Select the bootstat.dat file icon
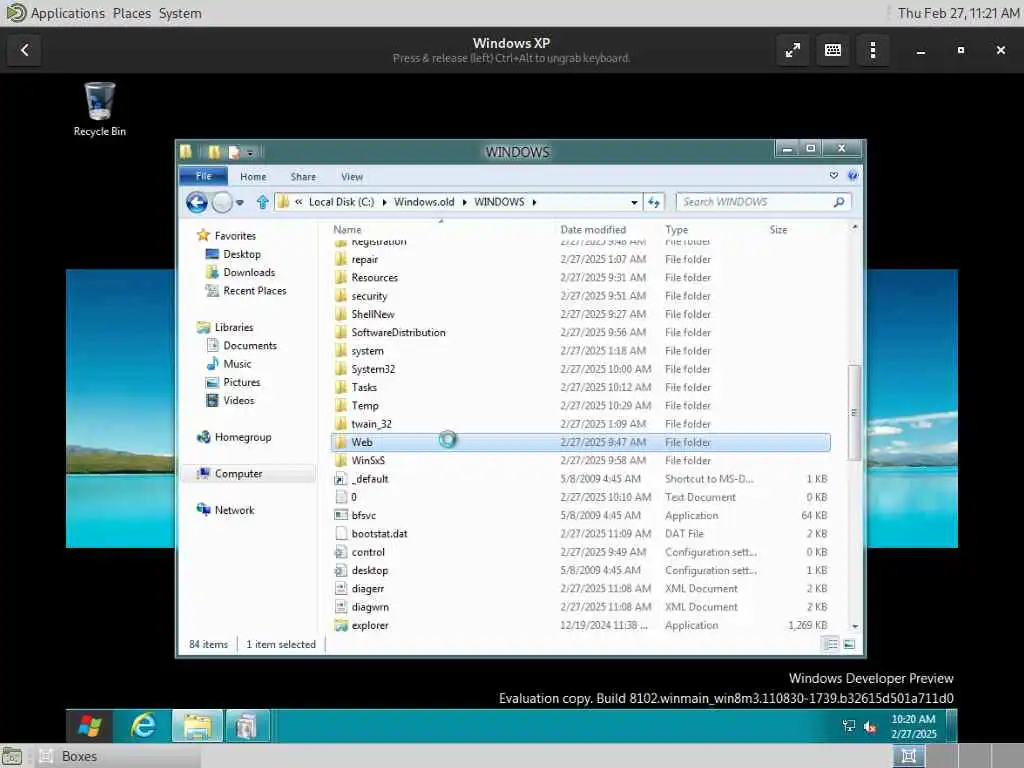 click(x=340, y=534)
